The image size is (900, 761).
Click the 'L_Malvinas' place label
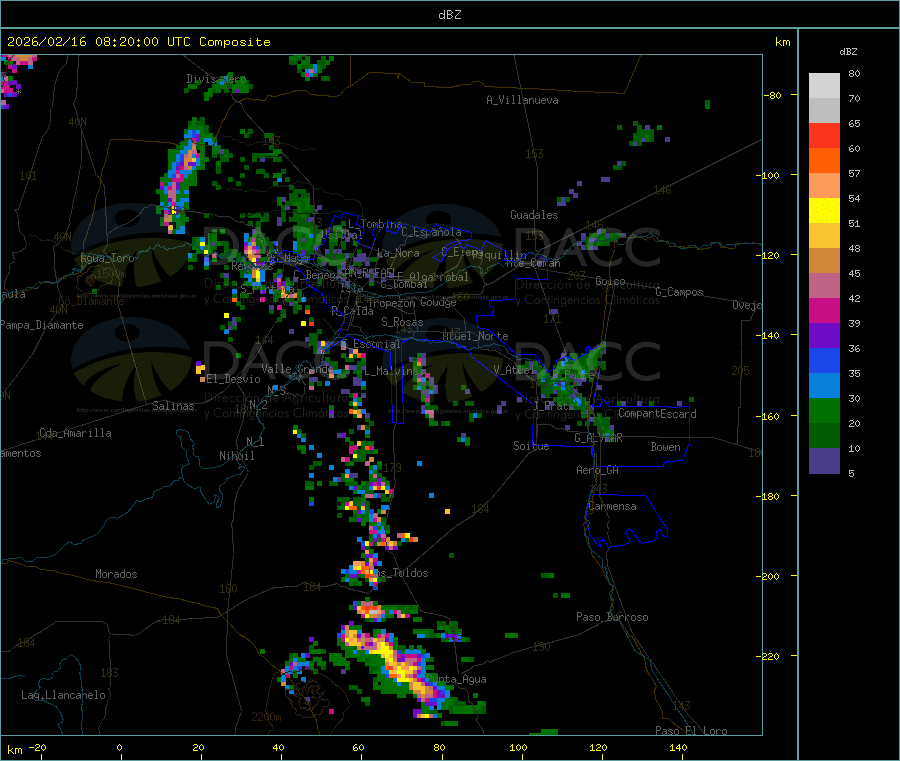tap(394, 371)
